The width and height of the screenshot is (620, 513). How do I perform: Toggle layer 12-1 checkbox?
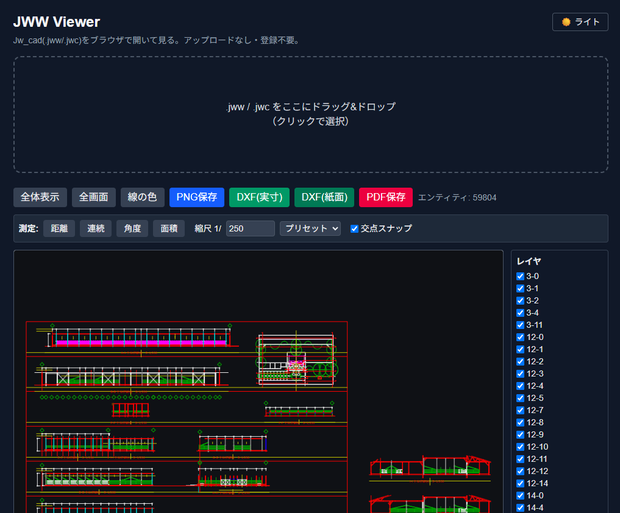coord(520,349)
